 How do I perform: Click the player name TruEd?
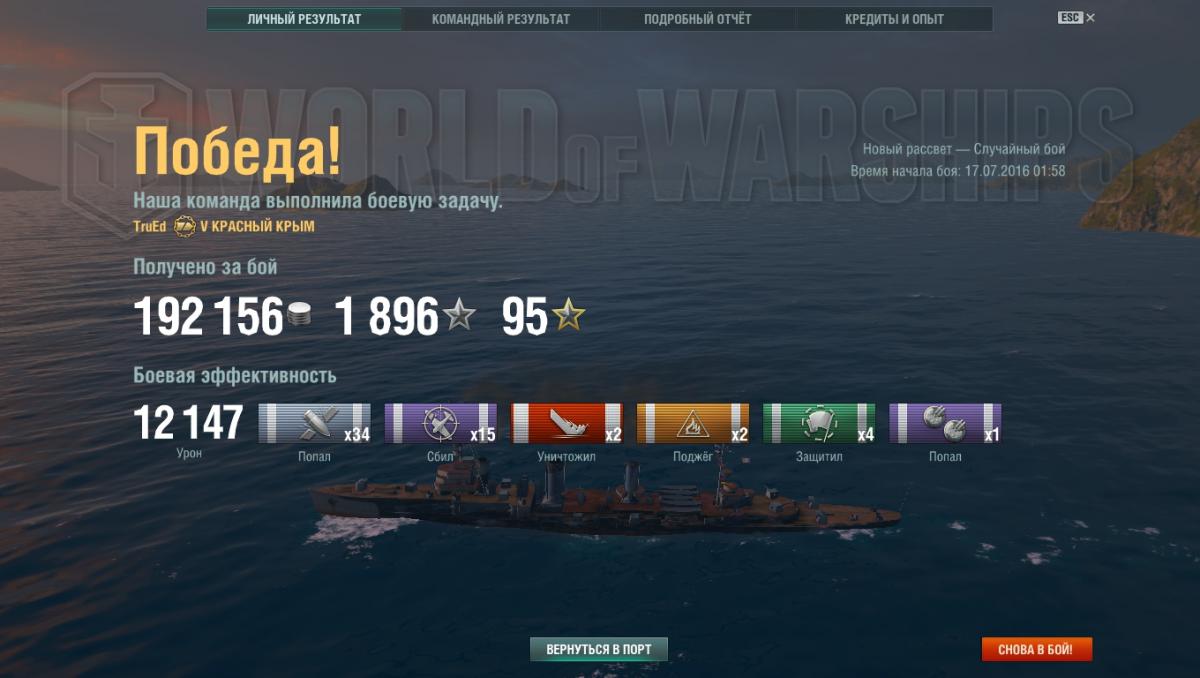(150, 227)
